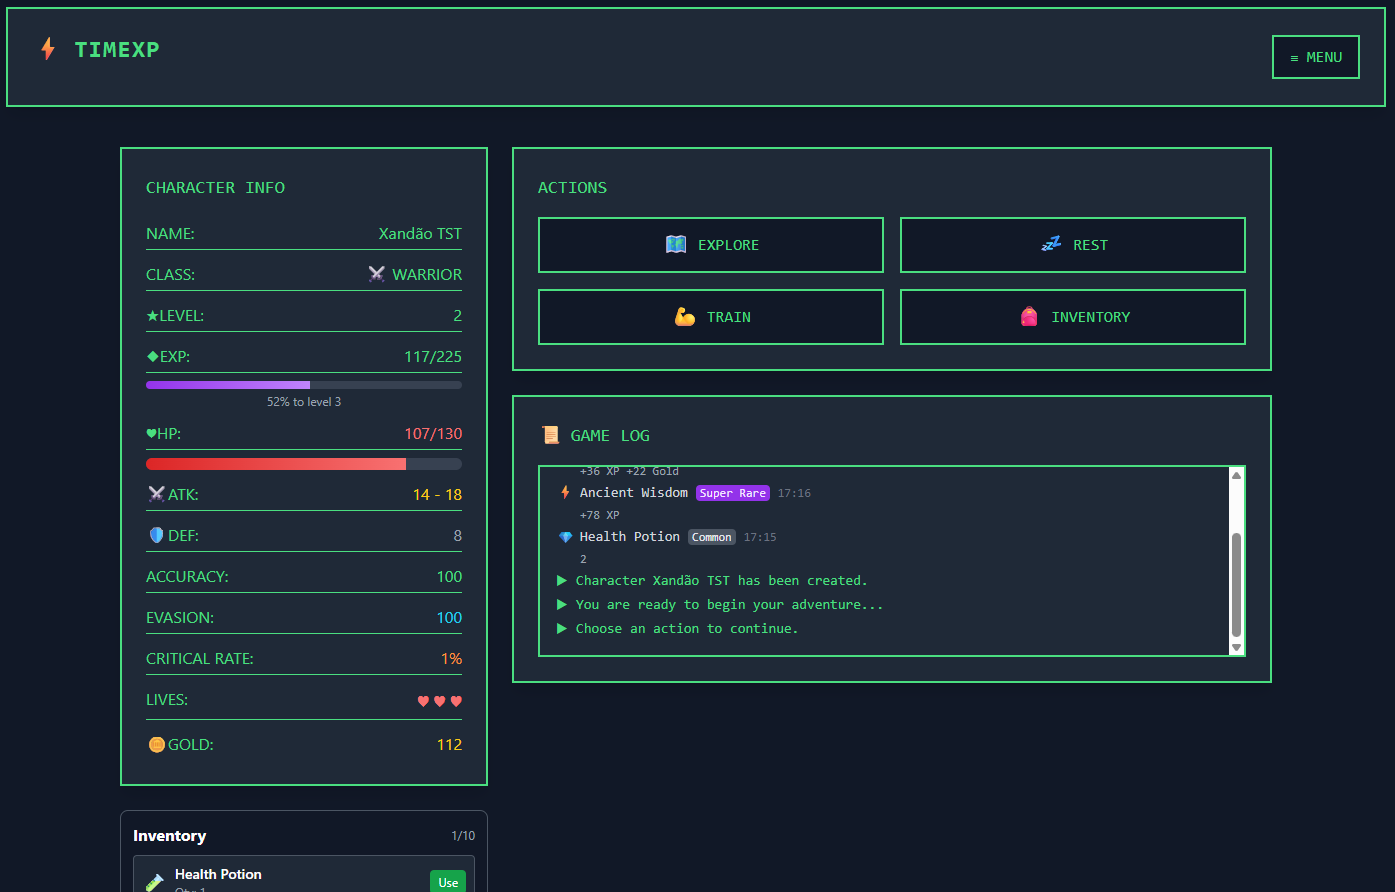Click the gold coin icon
Image resolution: width=1395 pixels, height=892 pixels.
[x=156, y=744]
